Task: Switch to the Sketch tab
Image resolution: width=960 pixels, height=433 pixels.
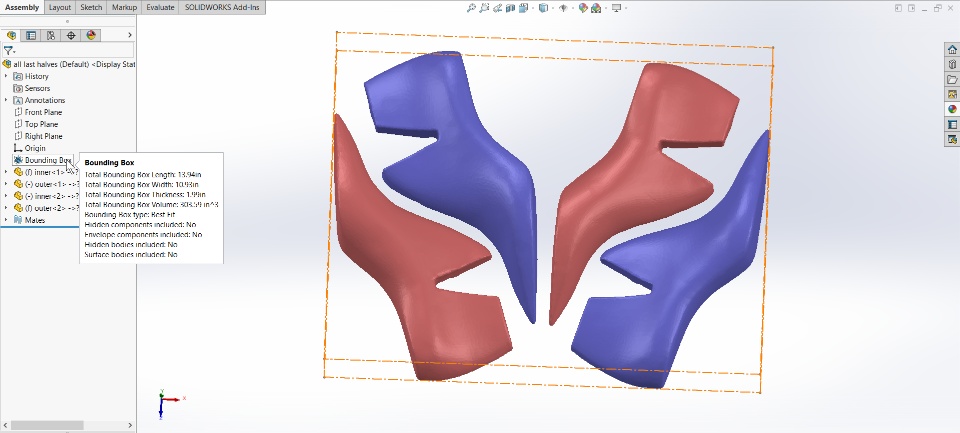Action: 91,7
